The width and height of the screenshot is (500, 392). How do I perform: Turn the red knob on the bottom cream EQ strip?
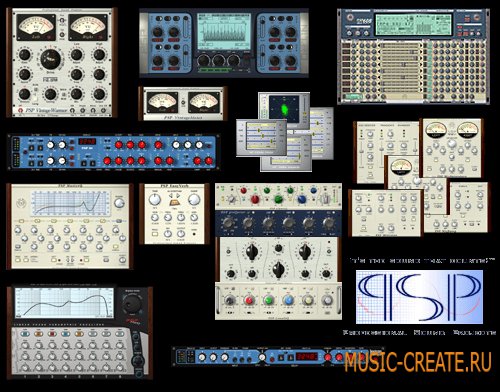[x=249, y=300]
